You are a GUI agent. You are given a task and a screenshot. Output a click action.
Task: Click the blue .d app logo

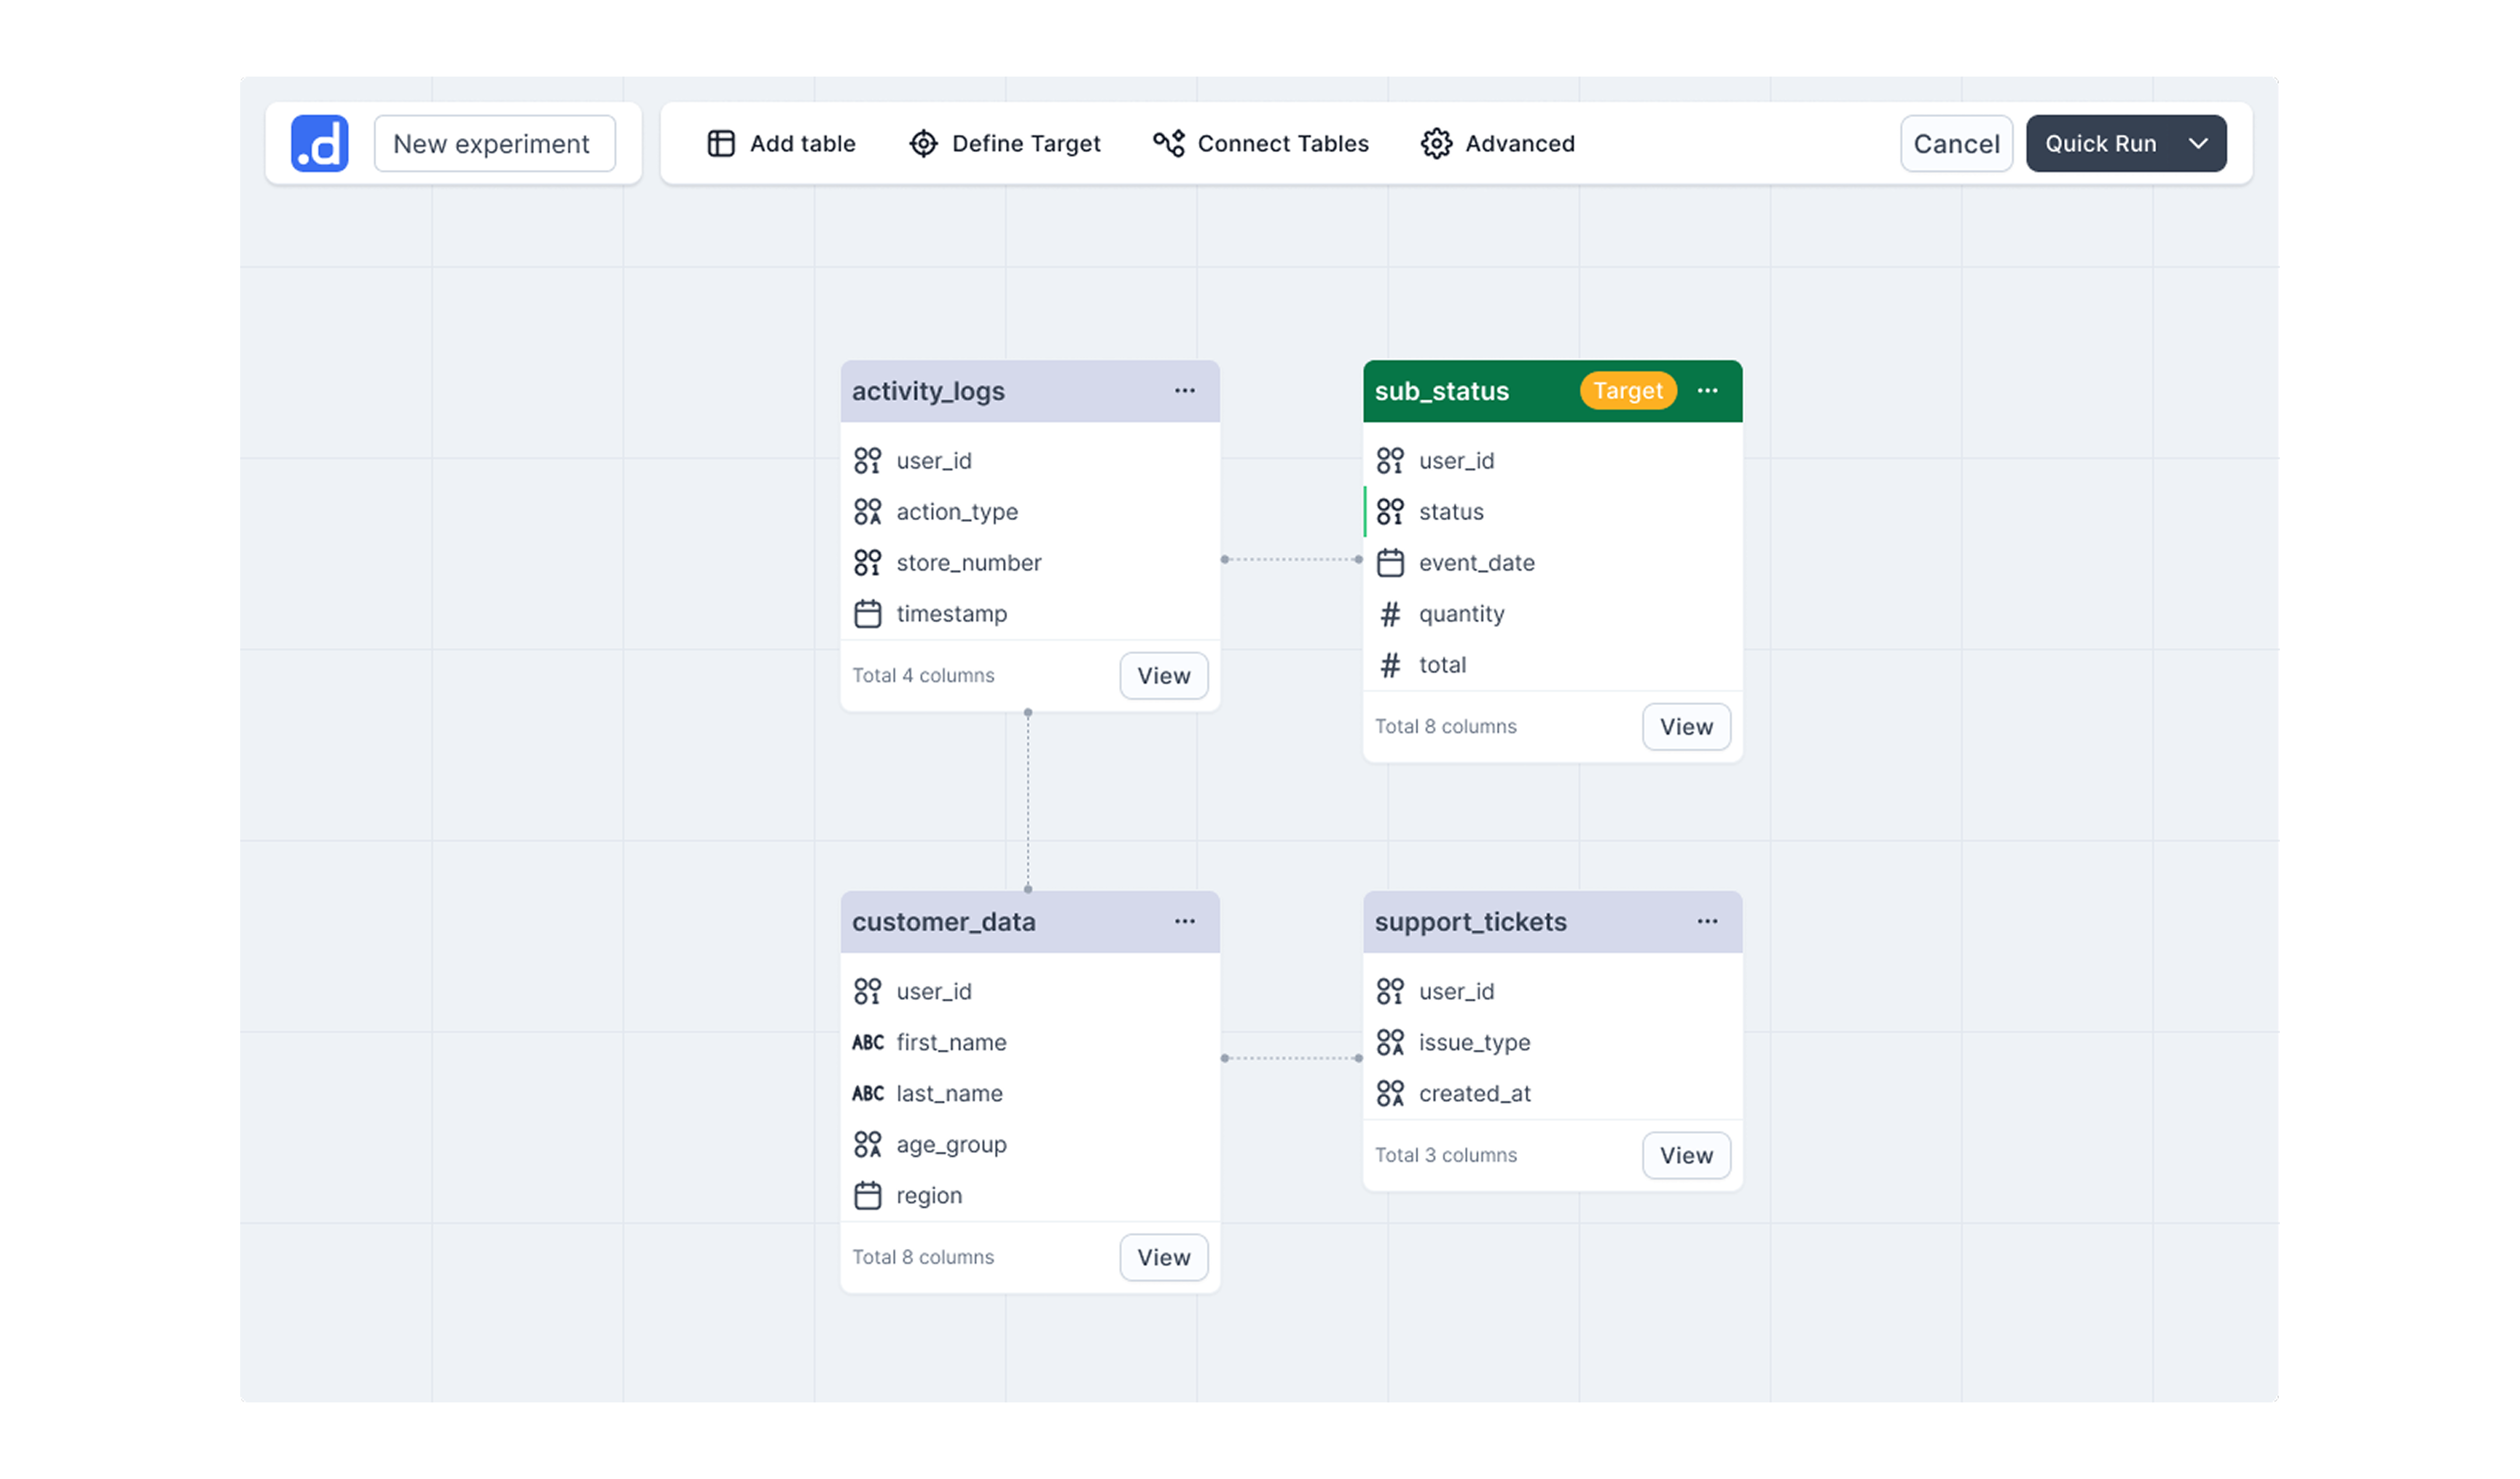(x=319, y=143)
